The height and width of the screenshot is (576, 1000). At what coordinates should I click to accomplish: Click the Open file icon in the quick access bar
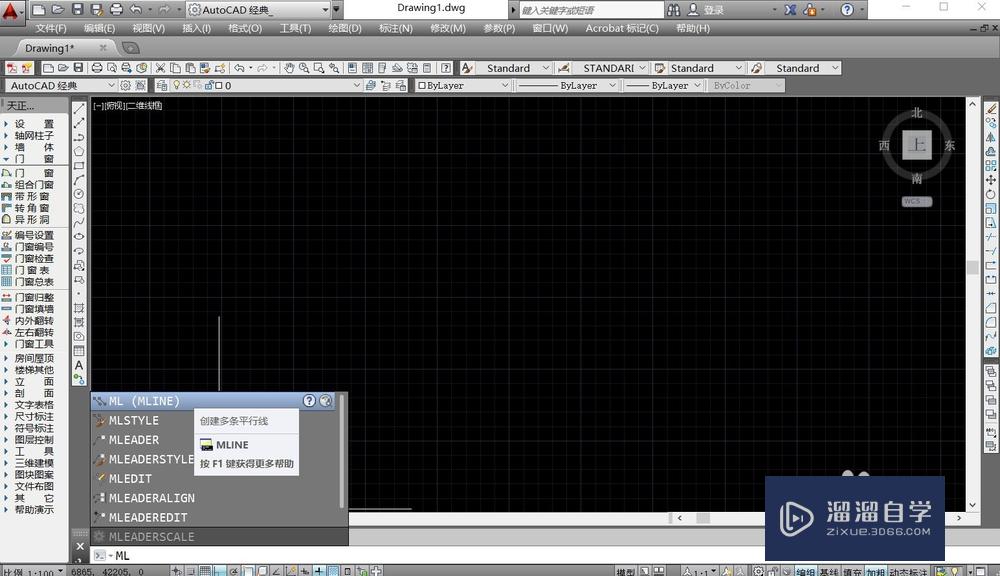(58, 10)
